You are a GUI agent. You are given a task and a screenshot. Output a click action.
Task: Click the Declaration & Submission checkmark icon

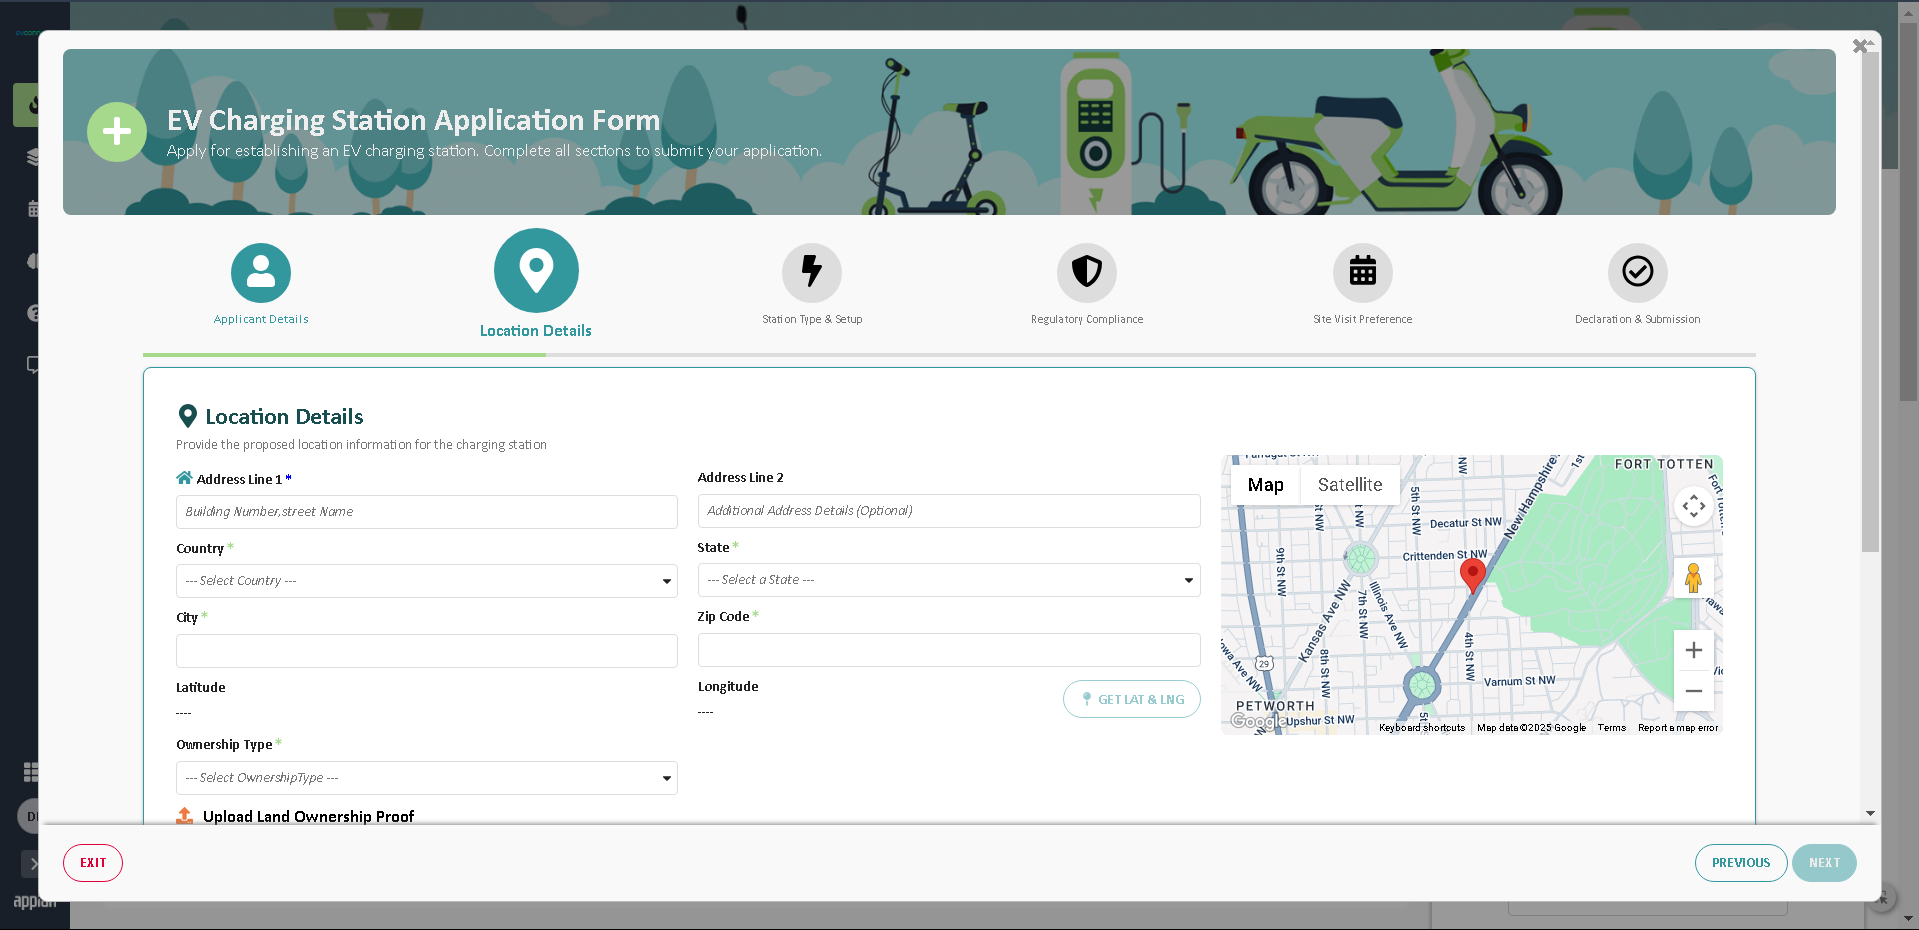[1637, 272]
